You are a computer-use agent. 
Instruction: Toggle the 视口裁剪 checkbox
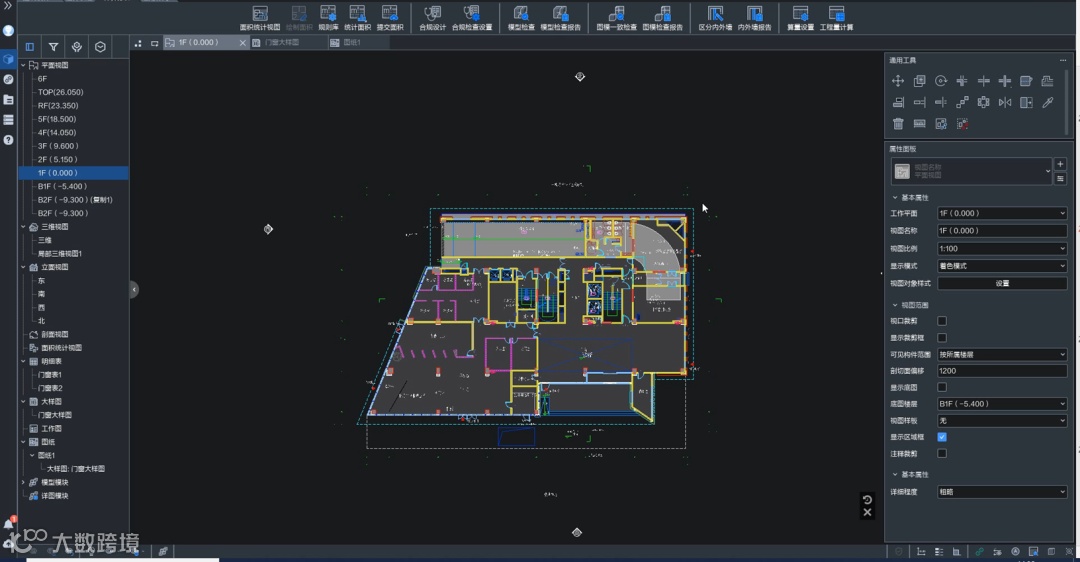click(x=942, y=321)
